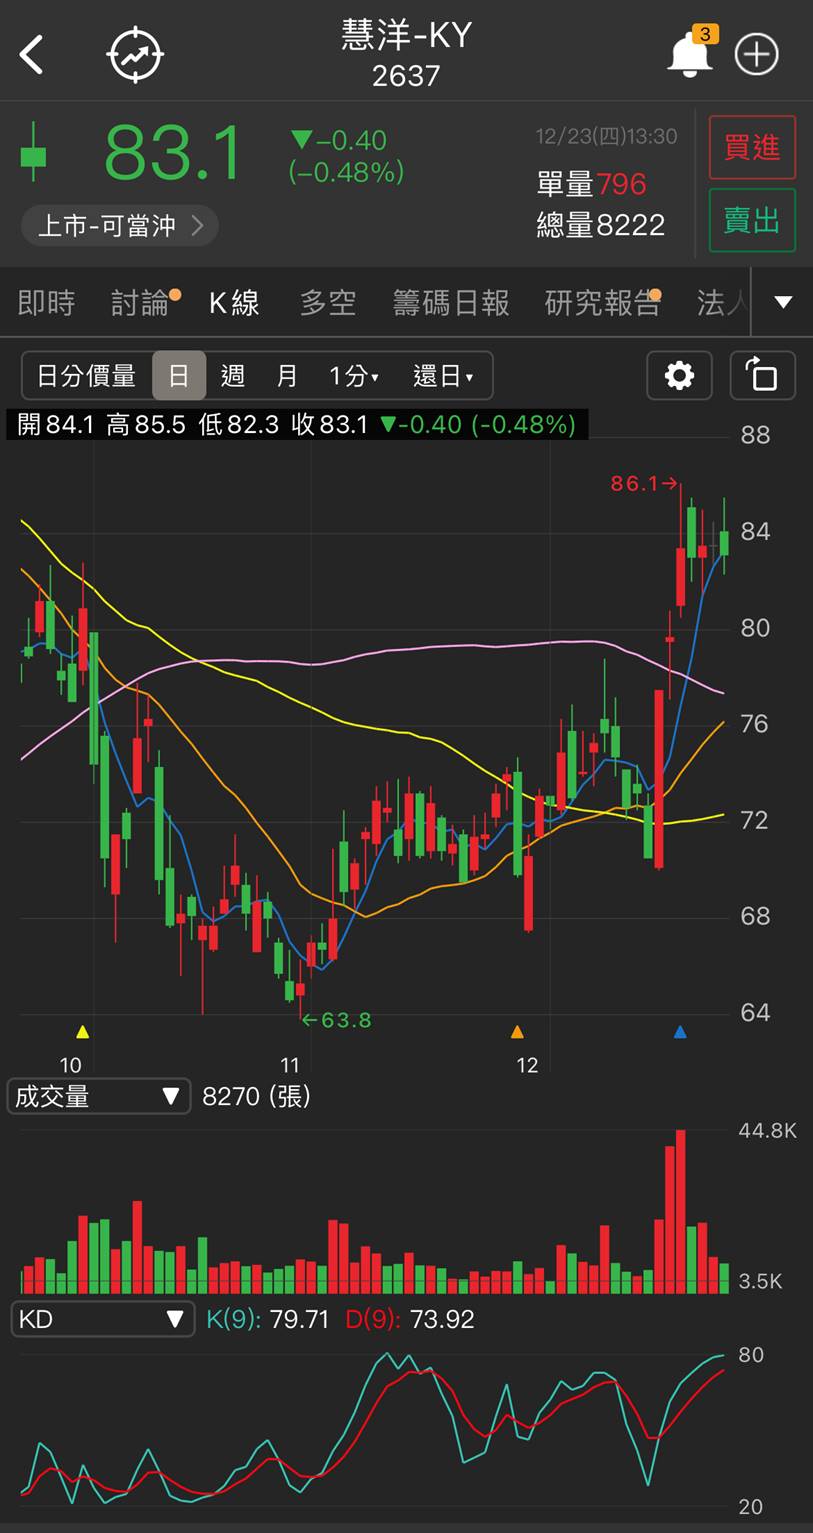
Task: Expand the tab list dropdown arrow
Action: tap(783, 302)
